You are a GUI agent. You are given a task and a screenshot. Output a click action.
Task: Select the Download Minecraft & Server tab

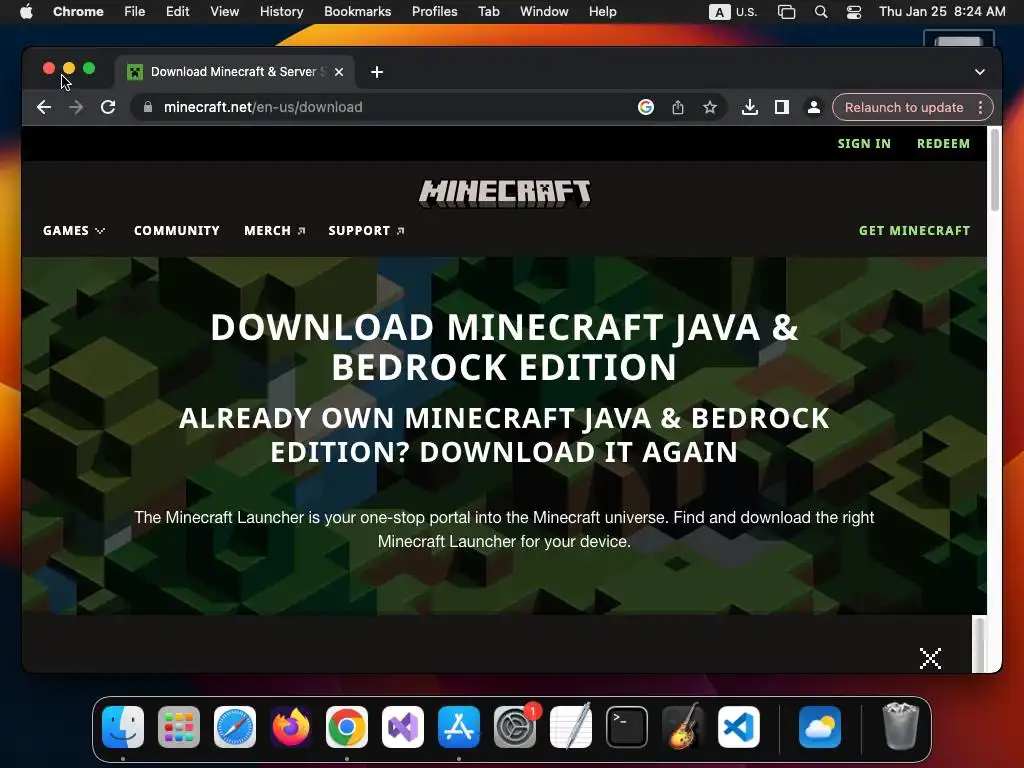pyautogui.click(x=234, y=72)
